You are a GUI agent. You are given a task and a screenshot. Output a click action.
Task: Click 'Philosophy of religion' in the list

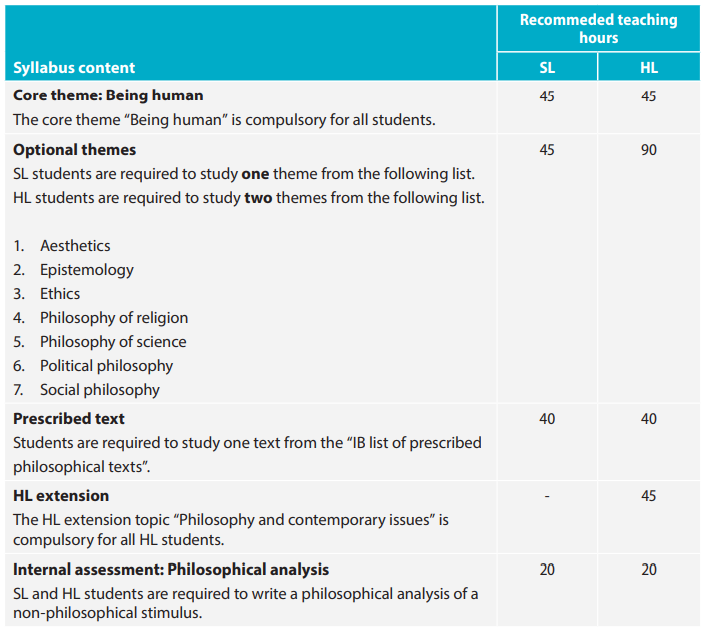[114, 318]
